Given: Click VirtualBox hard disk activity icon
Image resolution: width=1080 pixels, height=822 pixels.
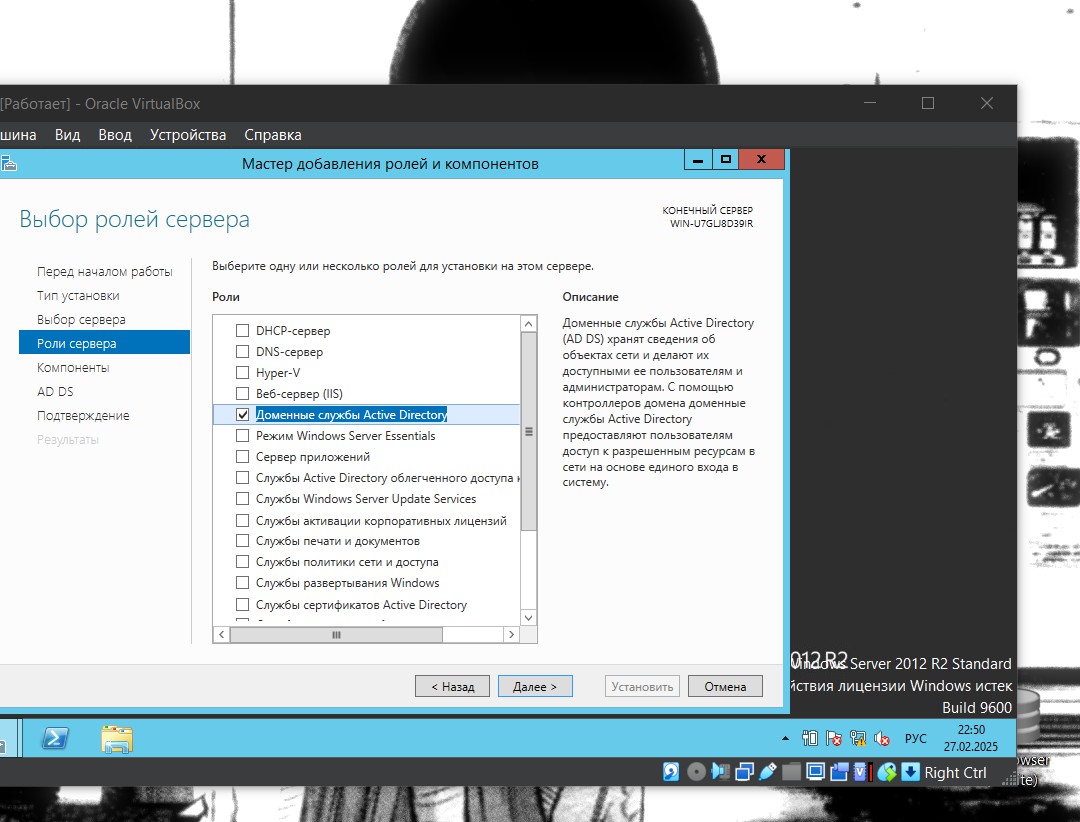Looking at the screenshot, I should [x=671, y=772].
